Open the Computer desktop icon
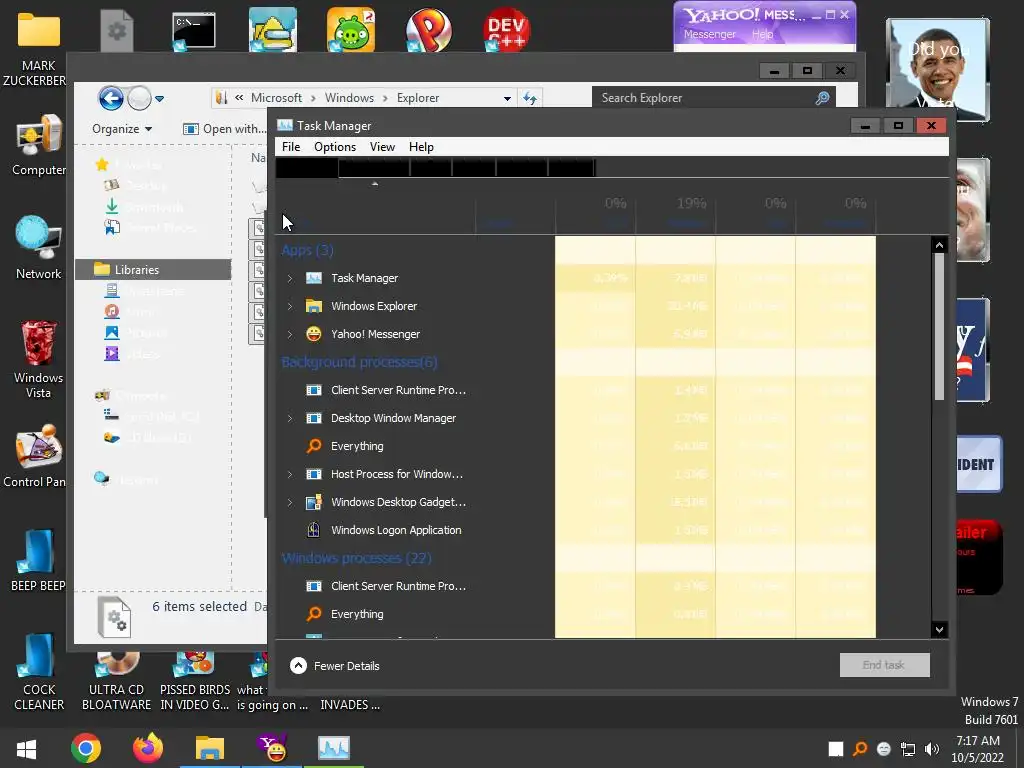This screenshot has height=768, width=1024. pyautogui.click(x=38, y=146)
